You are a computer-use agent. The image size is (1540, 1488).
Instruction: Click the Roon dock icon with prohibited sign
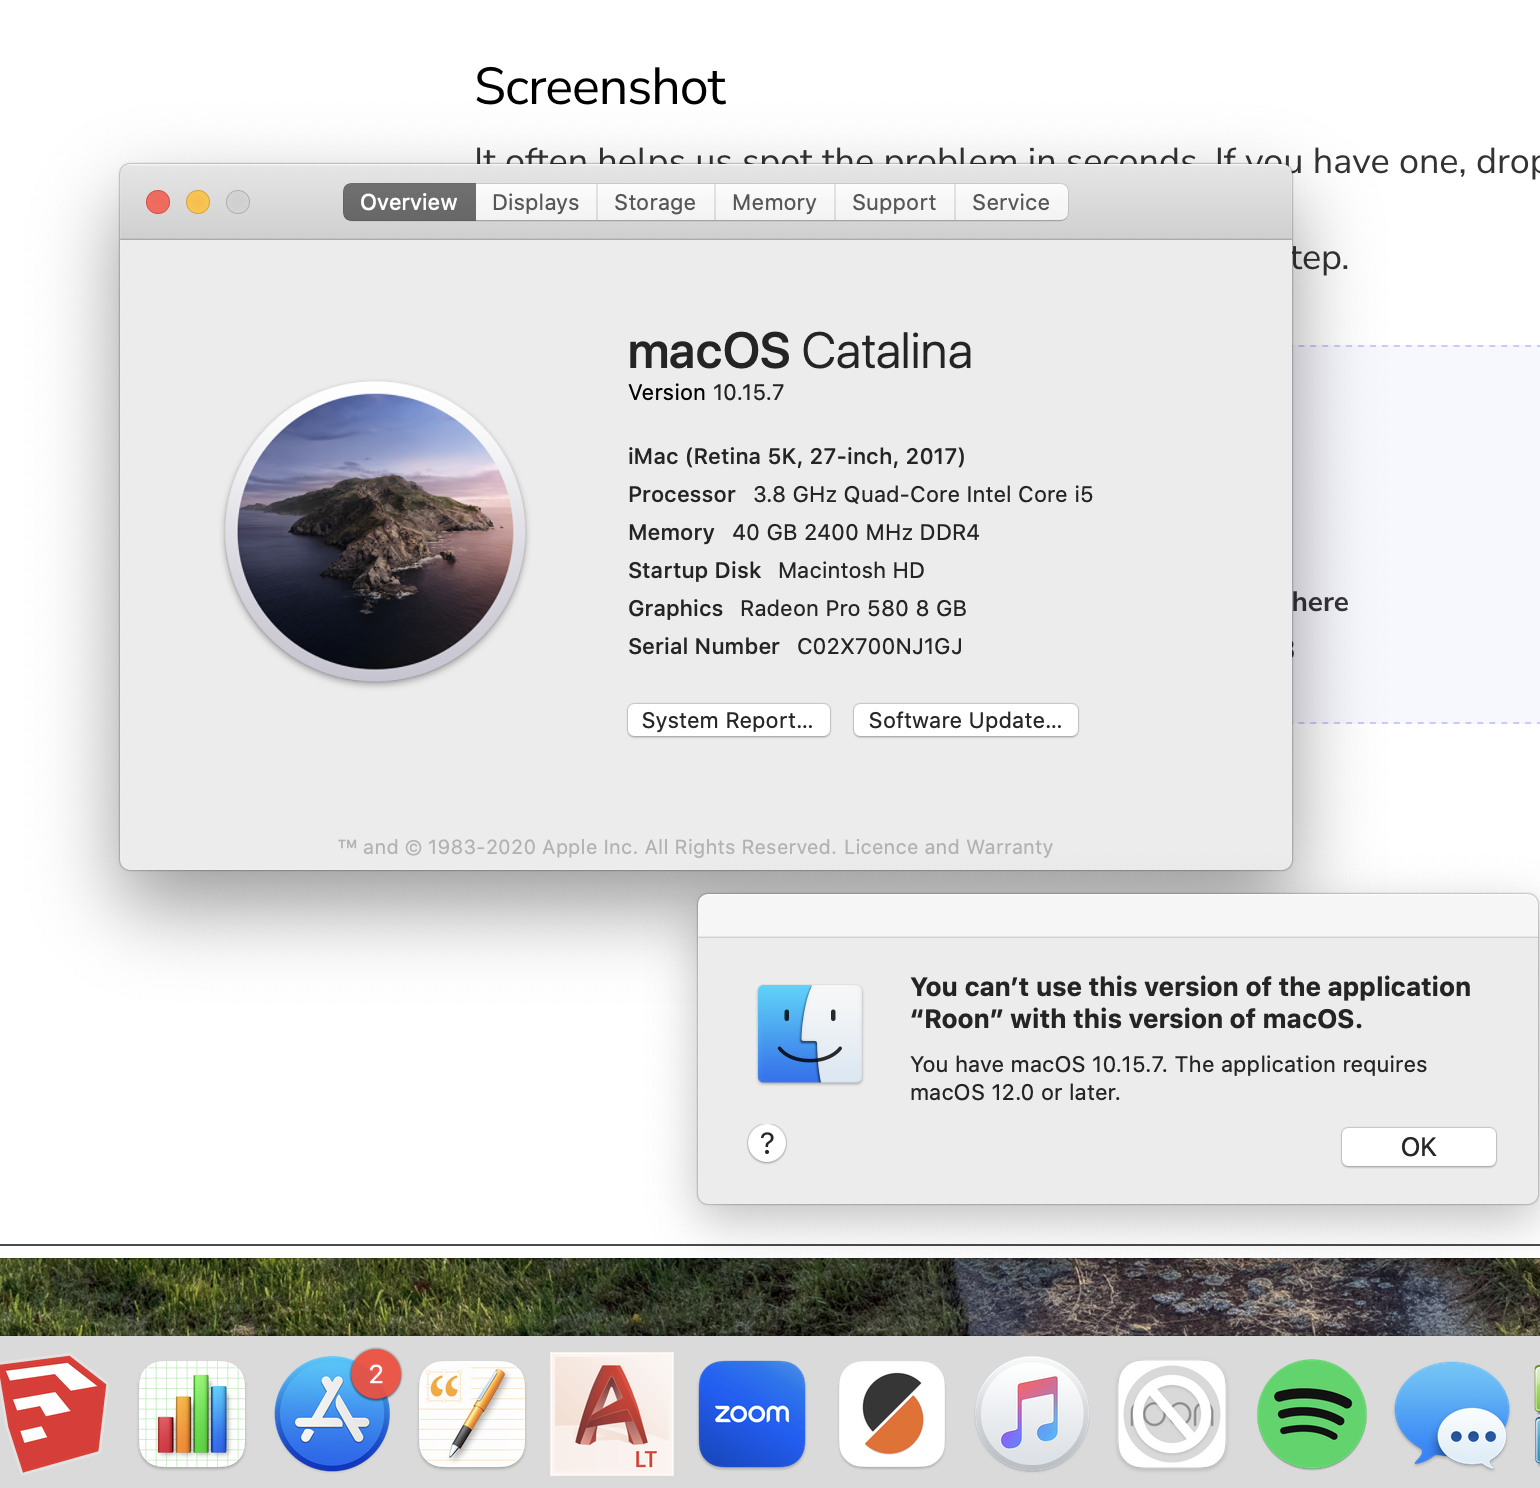coord(1172,1413)
